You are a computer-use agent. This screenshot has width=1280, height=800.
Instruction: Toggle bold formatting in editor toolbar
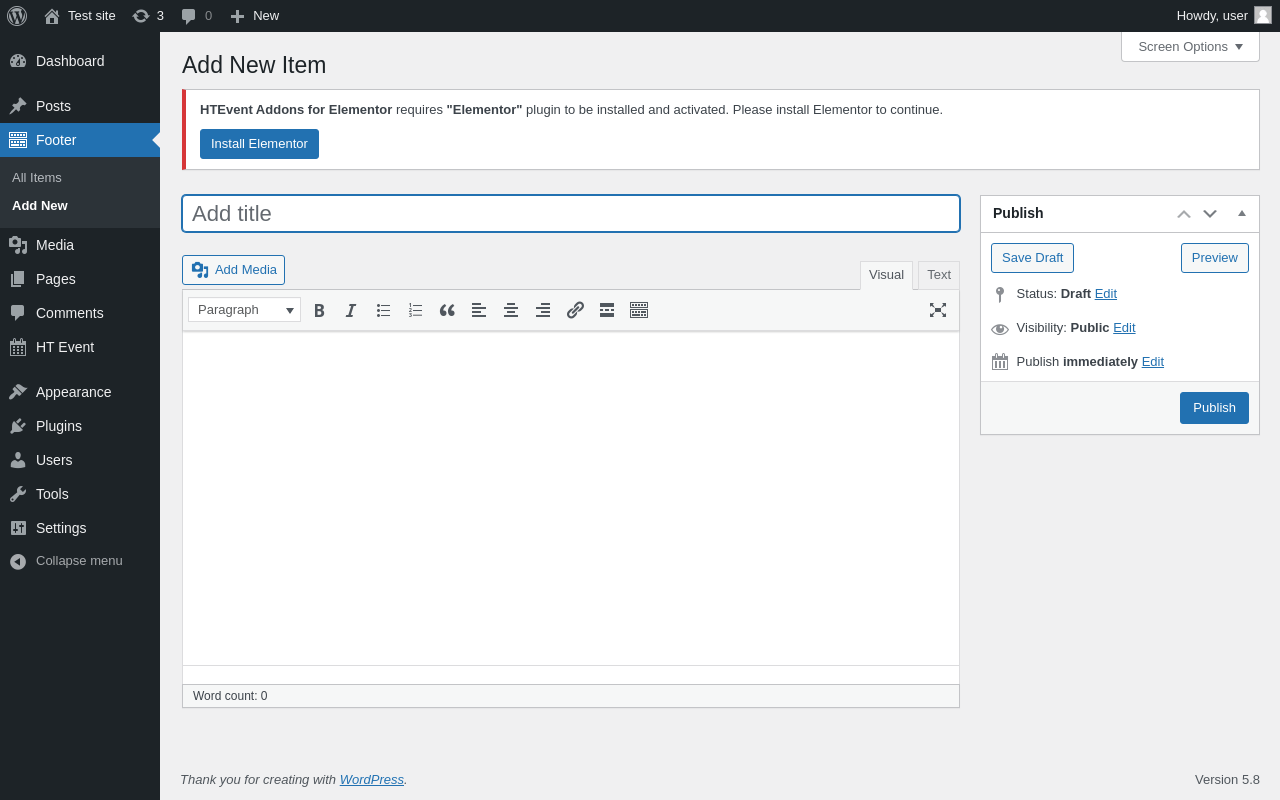[319, 310]
